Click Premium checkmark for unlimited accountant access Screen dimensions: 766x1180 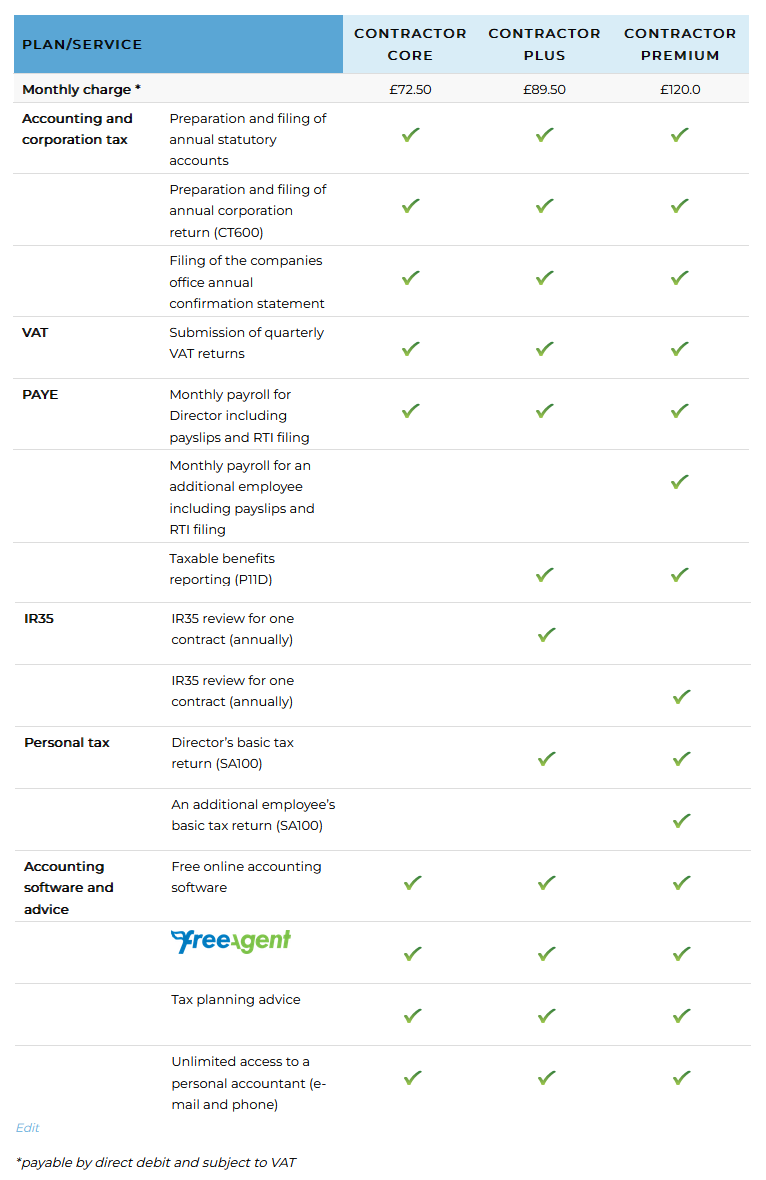[682, 1077]
